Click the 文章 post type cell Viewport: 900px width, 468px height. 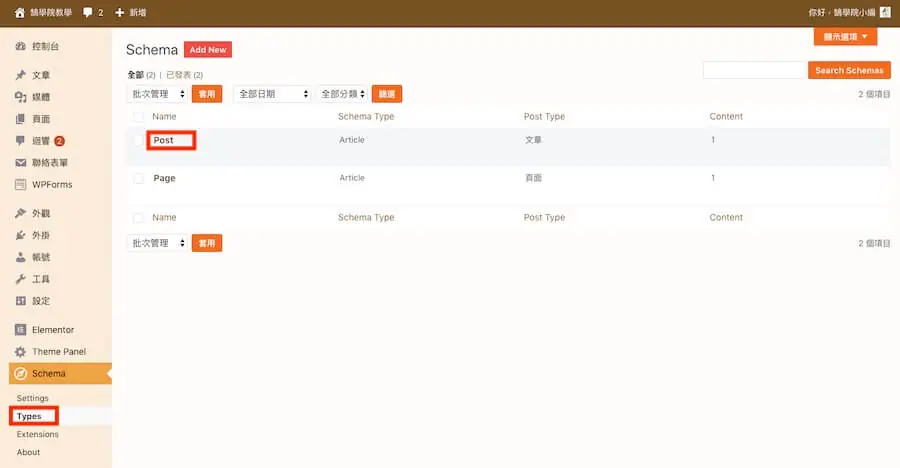click(533, 140)
